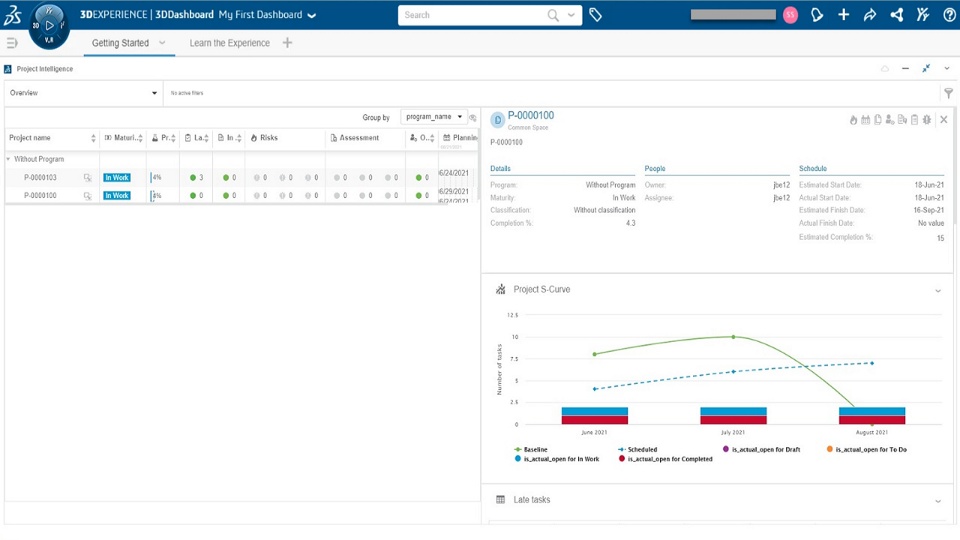Viewport: 960px width, 540px height.
Task: Click the widget cloud icon
Action: pos(885,69)
